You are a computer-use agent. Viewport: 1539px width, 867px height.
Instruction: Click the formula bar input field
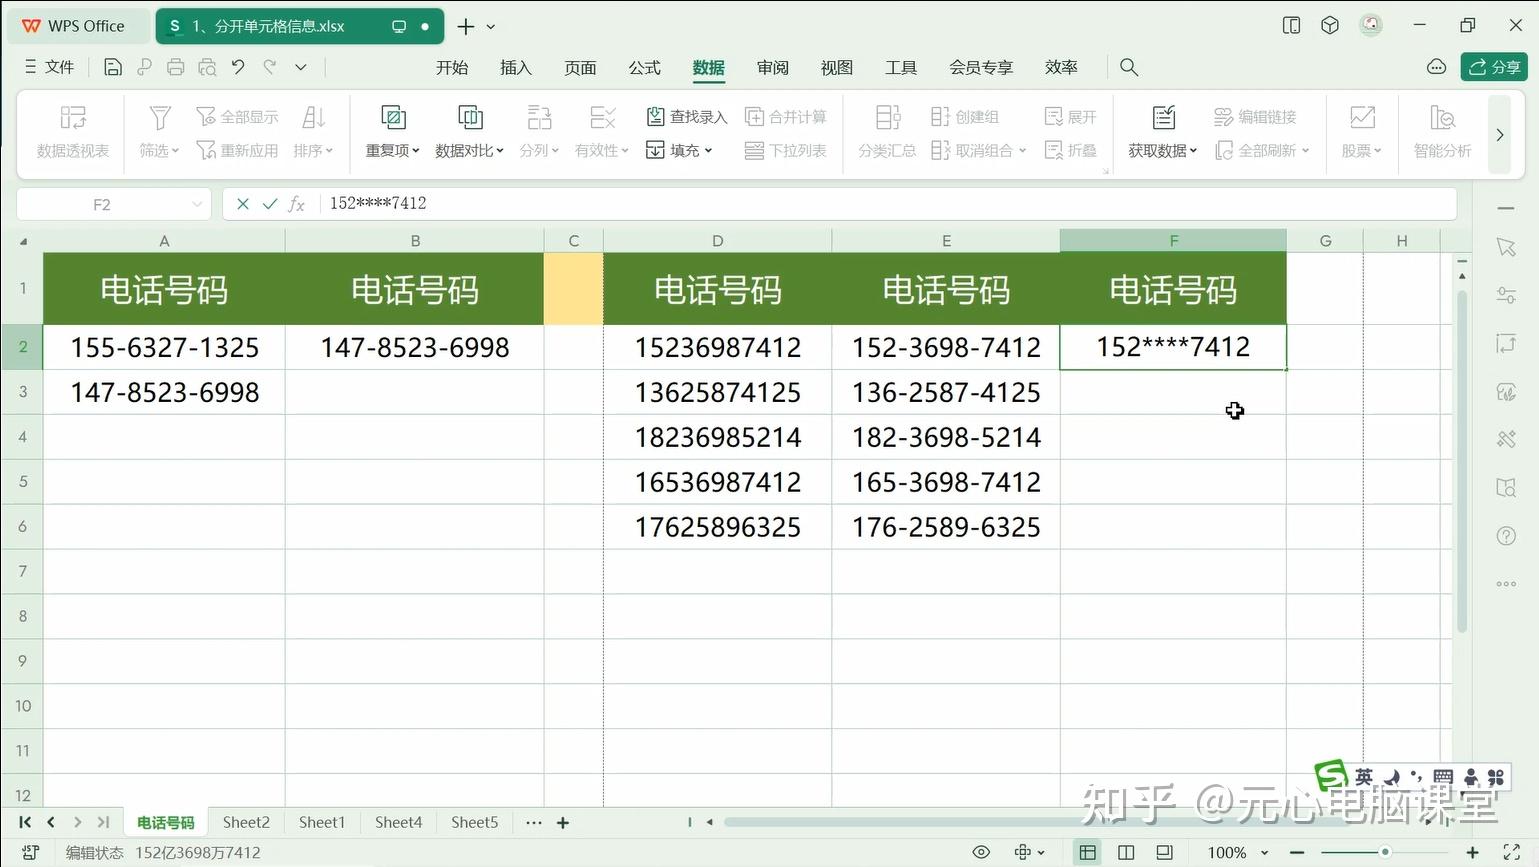point(888,204)
